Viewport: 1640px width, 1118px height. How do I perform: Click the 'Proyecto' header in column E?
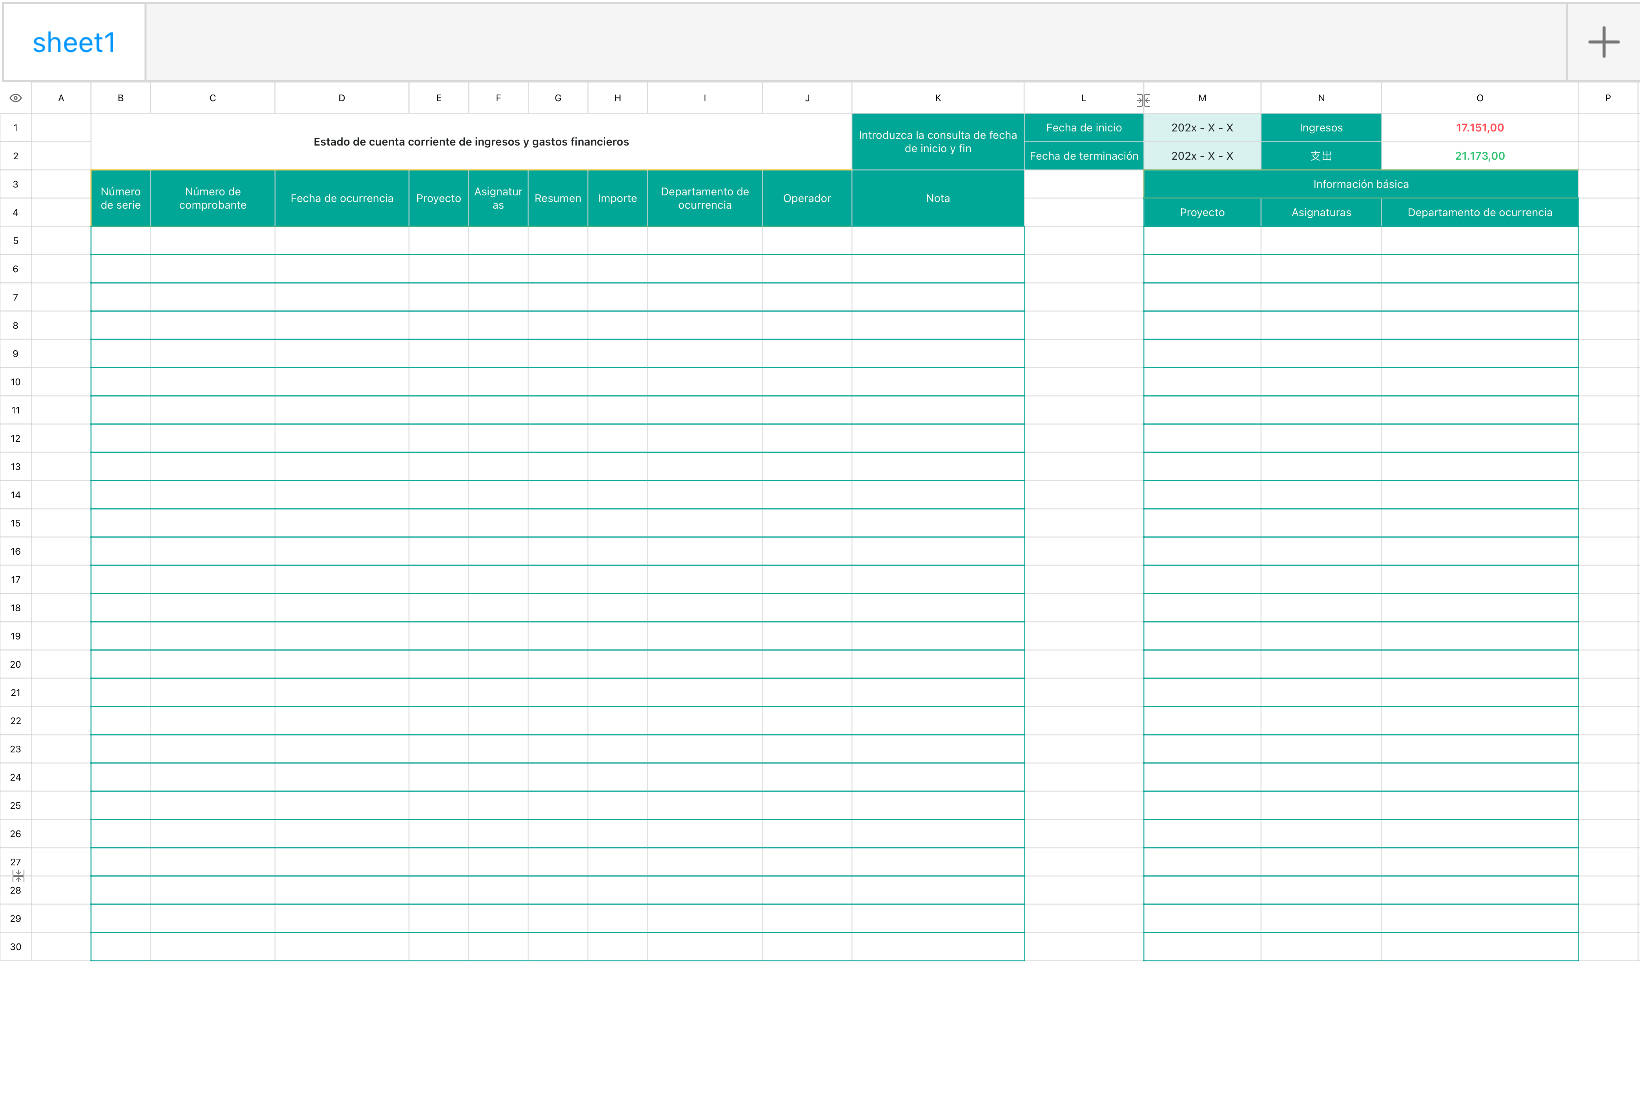click(439, 198)
